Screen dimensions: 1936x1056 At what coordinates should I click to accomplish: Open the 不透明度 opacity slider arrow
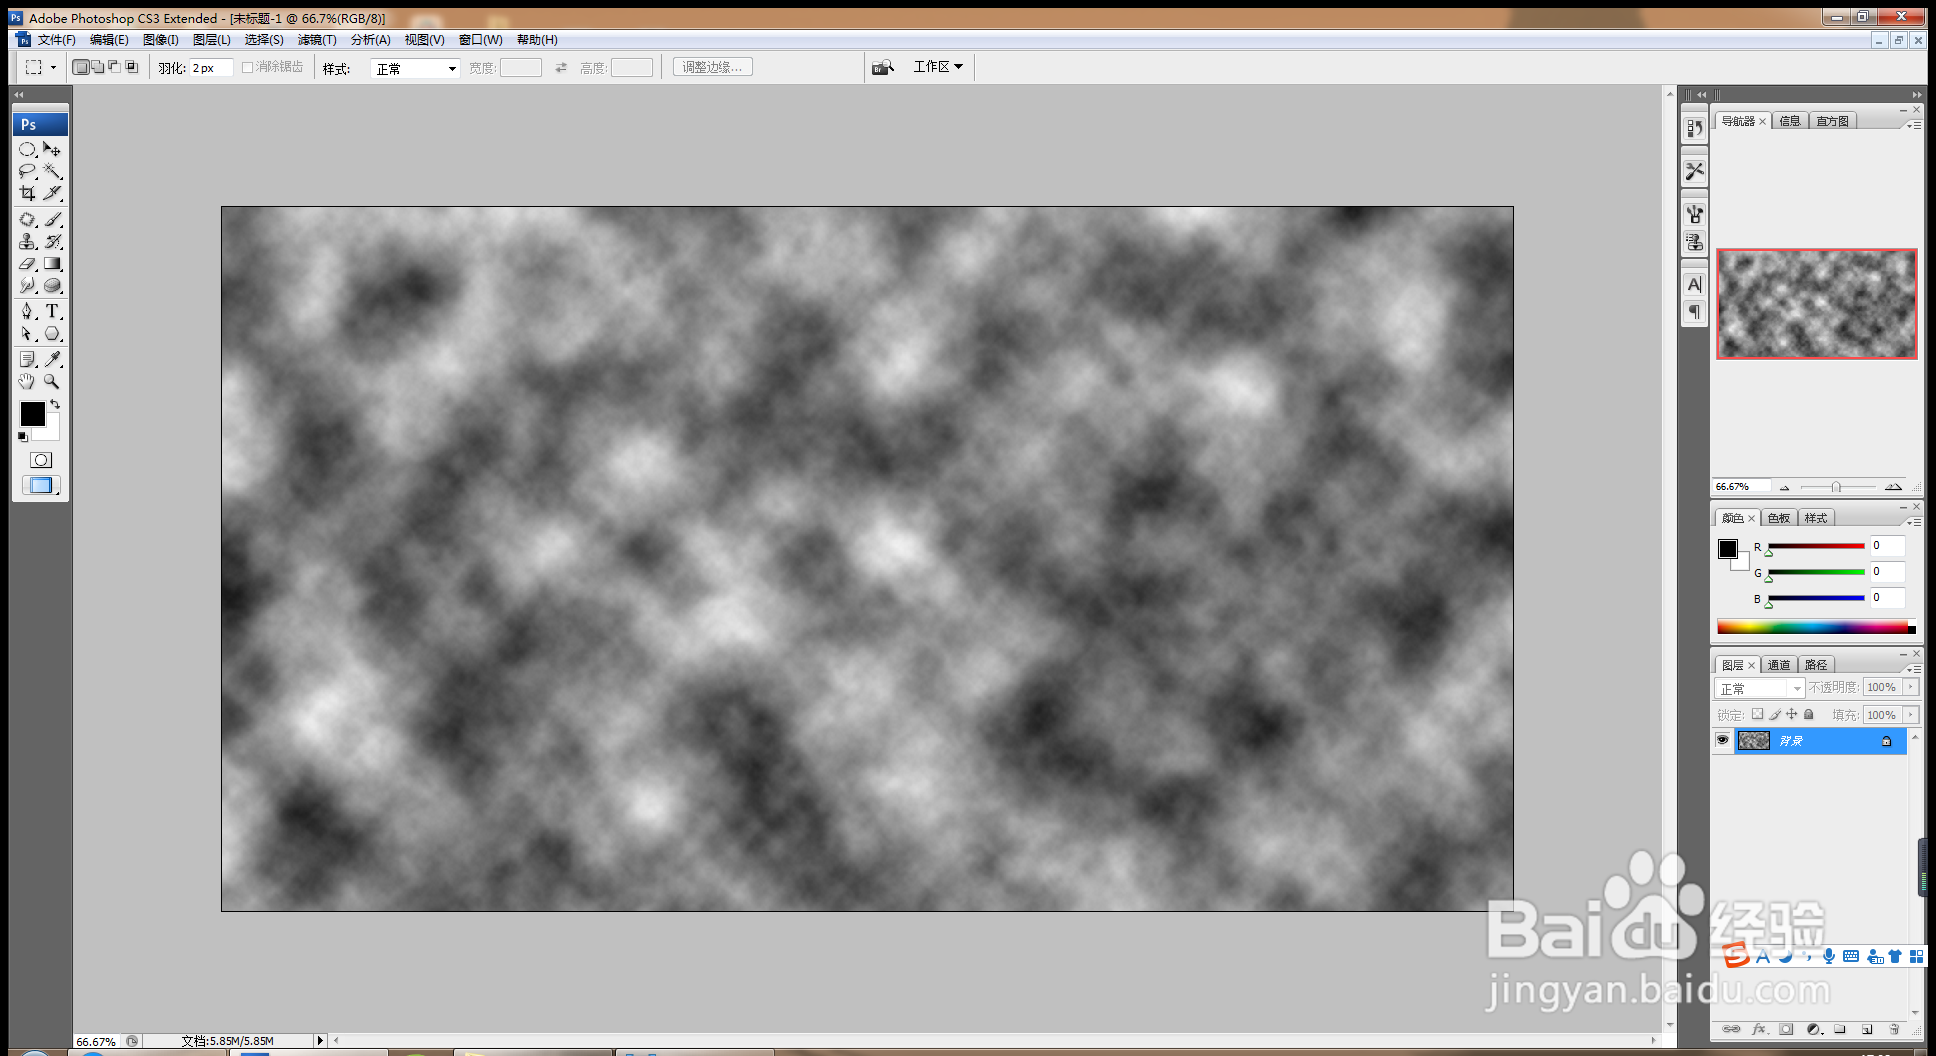[x=1911, y=687]
